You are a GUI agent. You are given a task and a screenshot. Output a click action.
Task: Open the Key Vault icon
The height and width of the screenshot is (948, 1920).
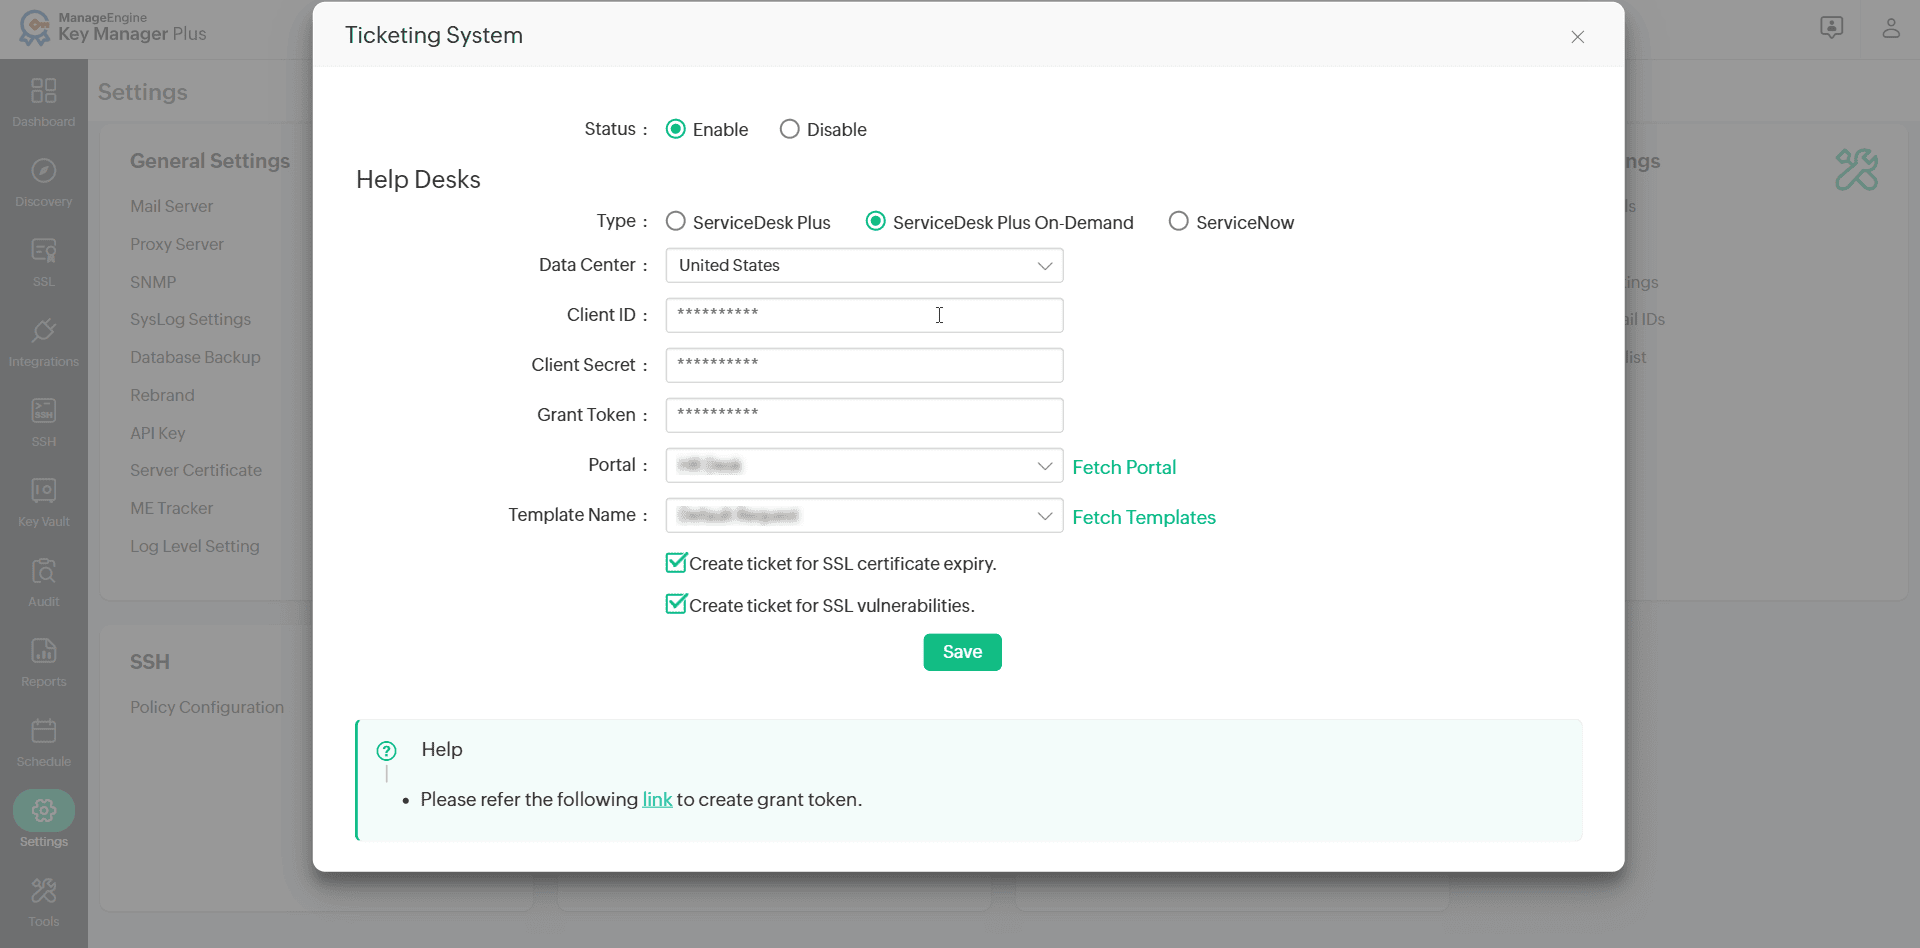point(44,491)
